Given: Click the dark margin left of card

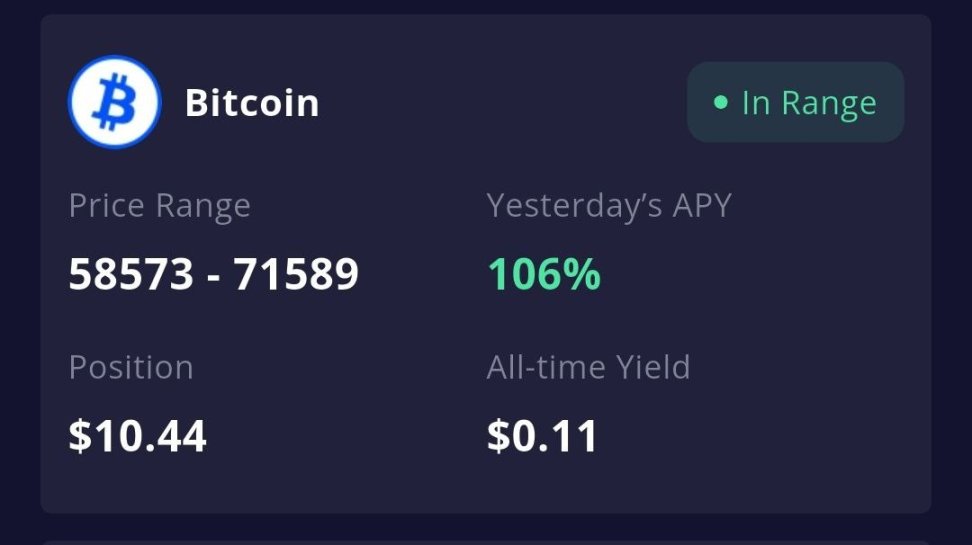Looking at the screenshot, I should [18, 270].
